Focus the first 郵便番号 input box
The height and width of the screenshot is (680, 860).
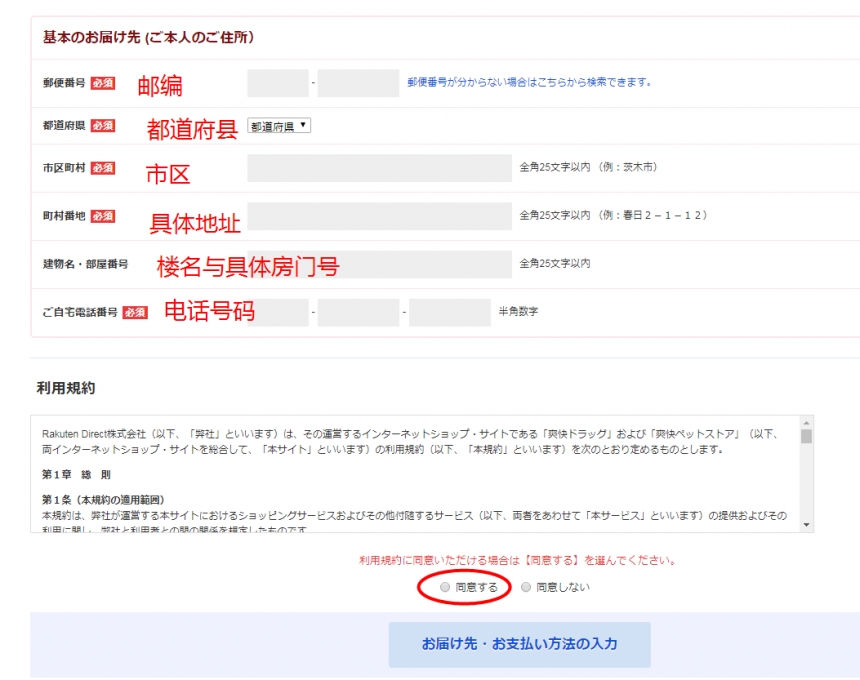(x=278, y=83)
